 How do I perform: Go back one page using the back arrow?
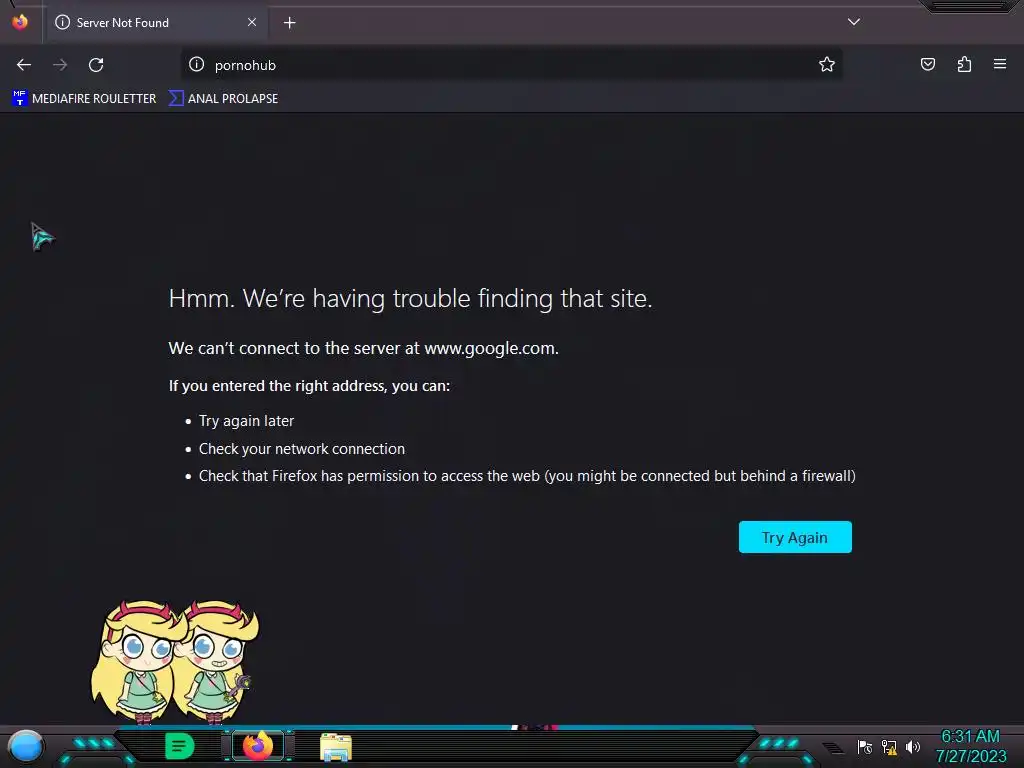(24, 65)
